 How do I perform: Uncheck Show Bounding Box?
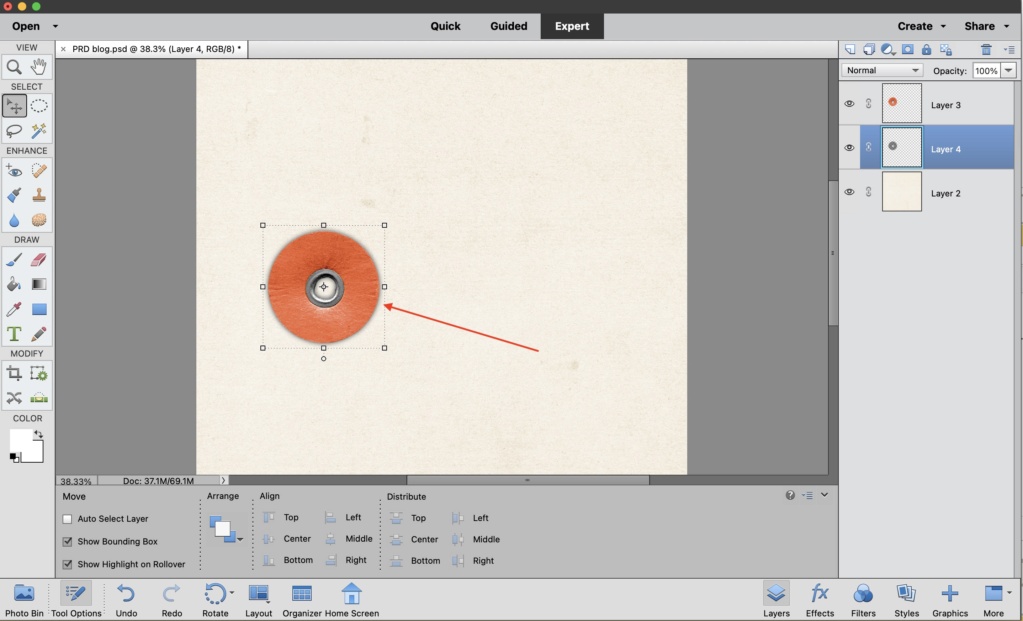[x=67, y=541]
